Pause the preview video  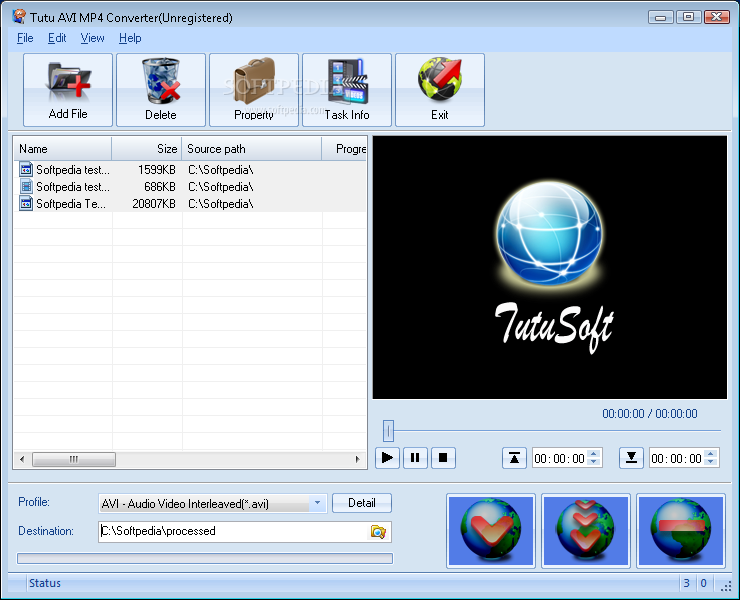click(415, 458)
